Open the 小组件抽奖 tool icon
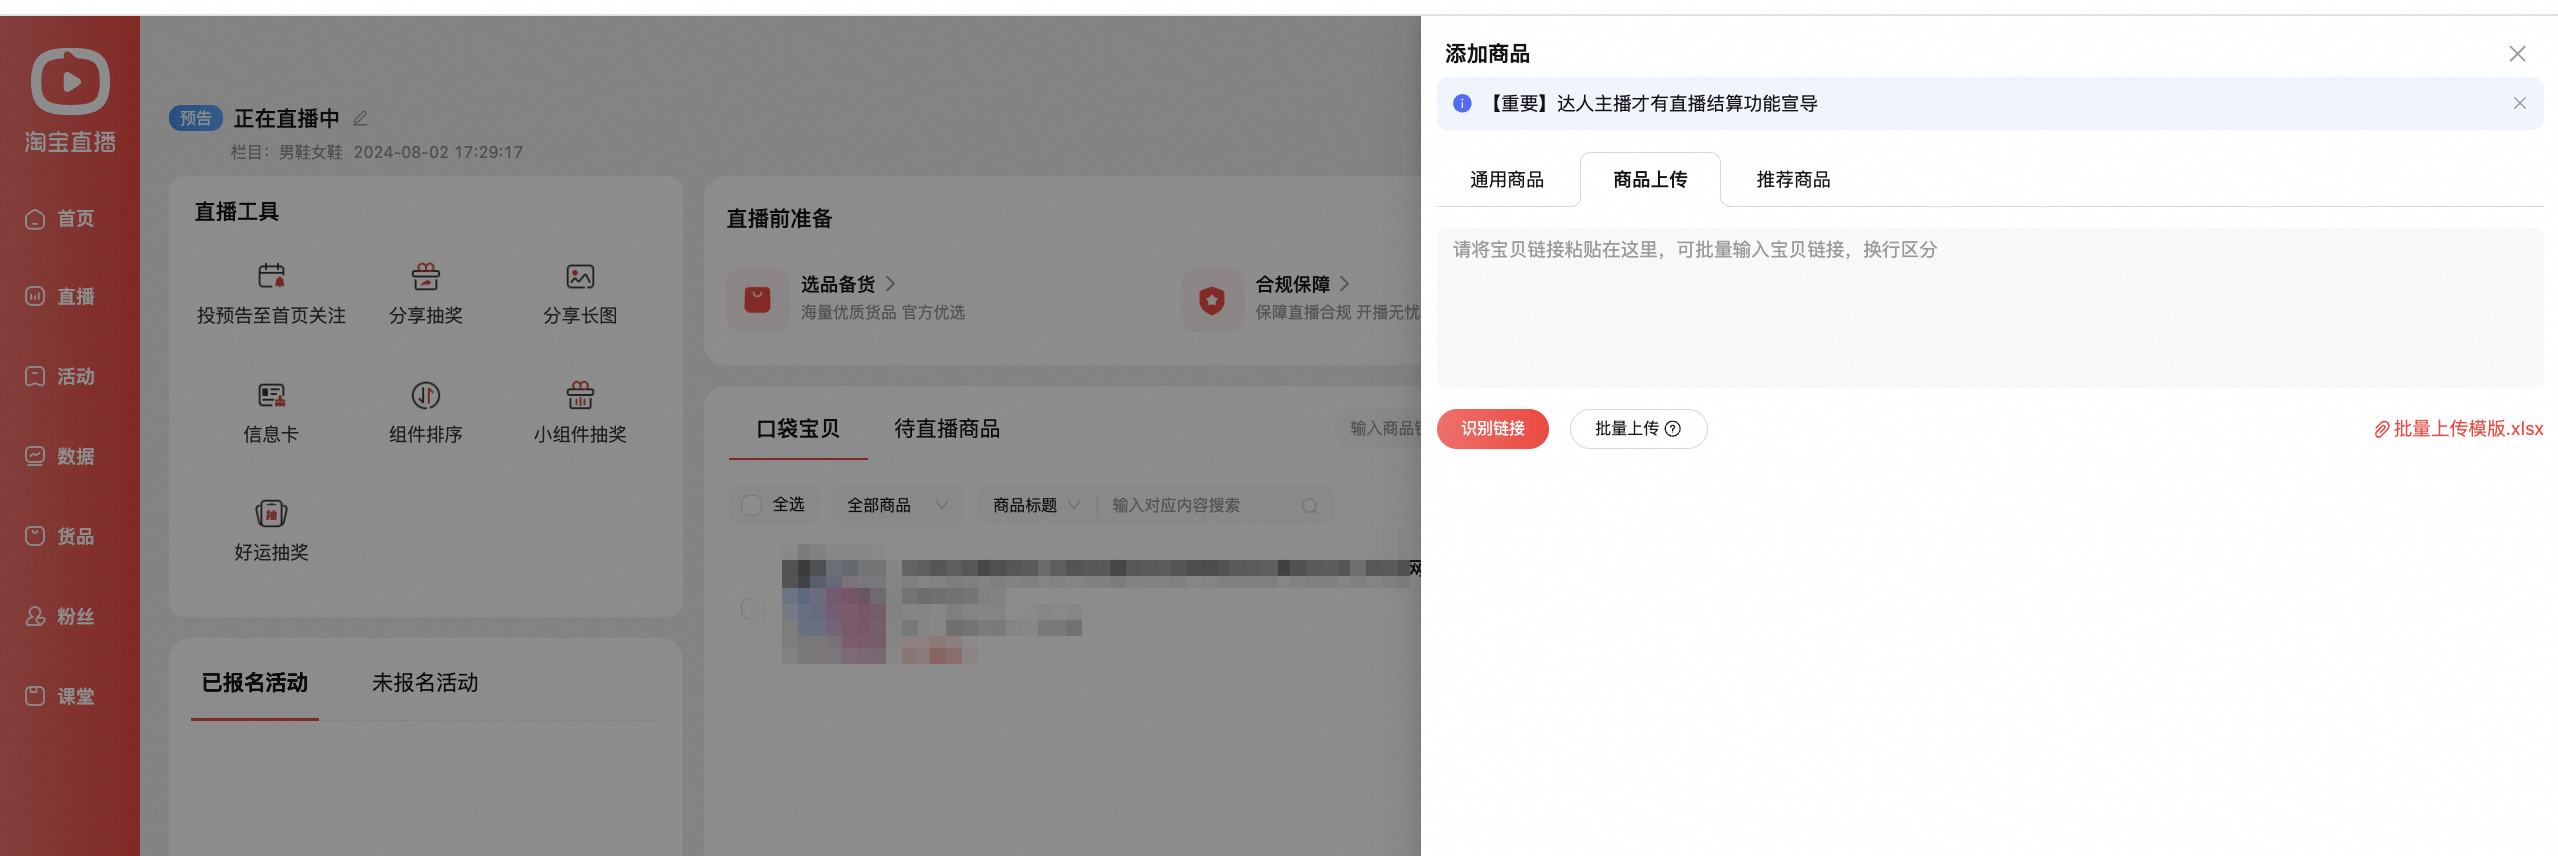Viewport: 2558px width, 856px height. 580,395
